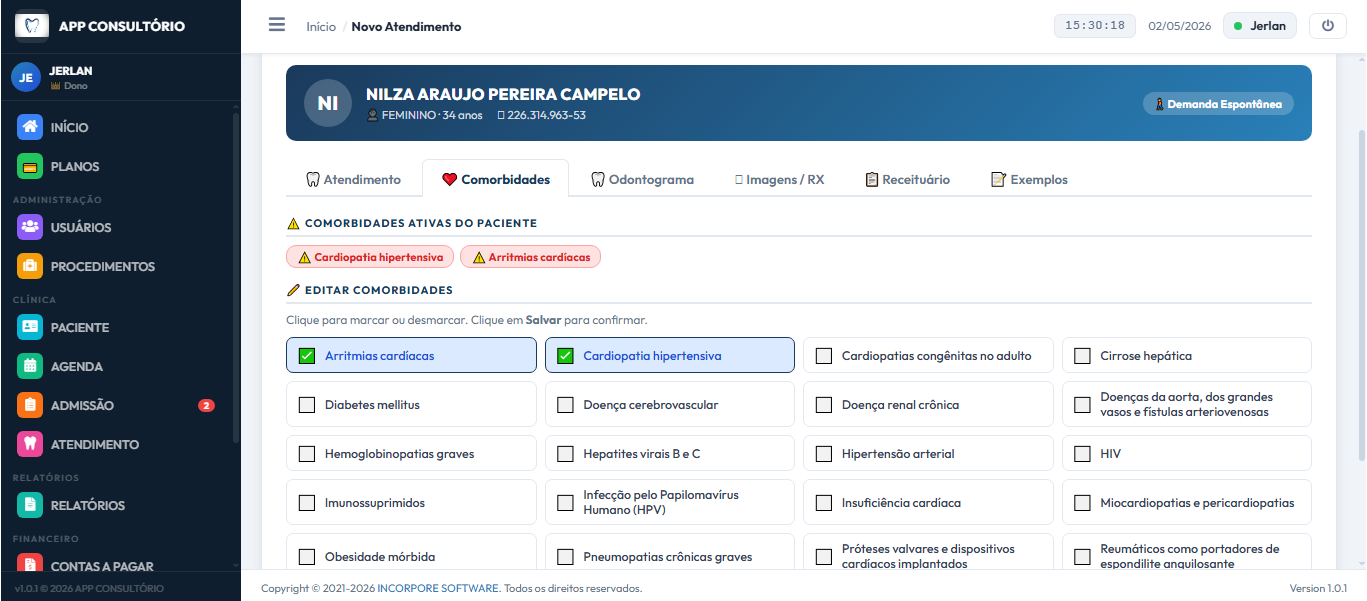Click the warning icon on Cardiopatia hipertensiva tag

(x=304, y=257)
